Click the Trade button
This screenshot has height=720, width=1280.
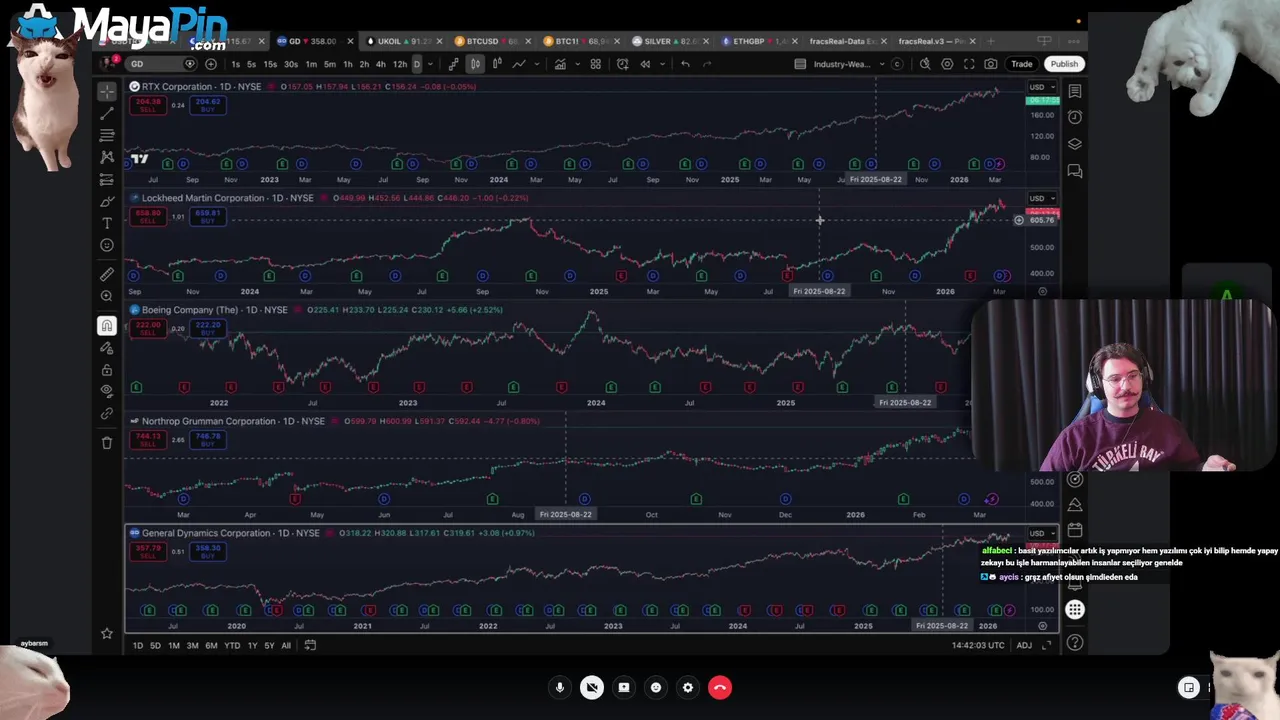point(1022,64)
